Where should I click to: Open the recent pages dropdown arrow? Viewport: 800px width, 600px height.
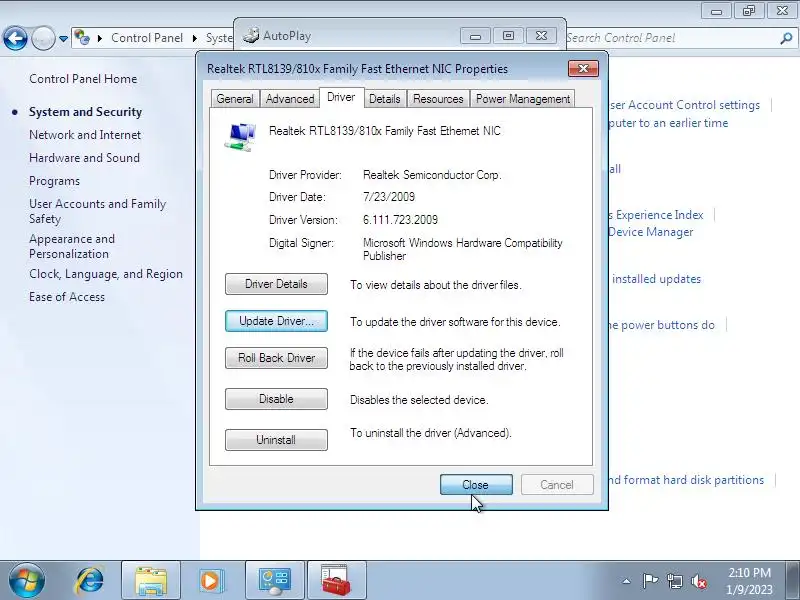tap(63, 39)
